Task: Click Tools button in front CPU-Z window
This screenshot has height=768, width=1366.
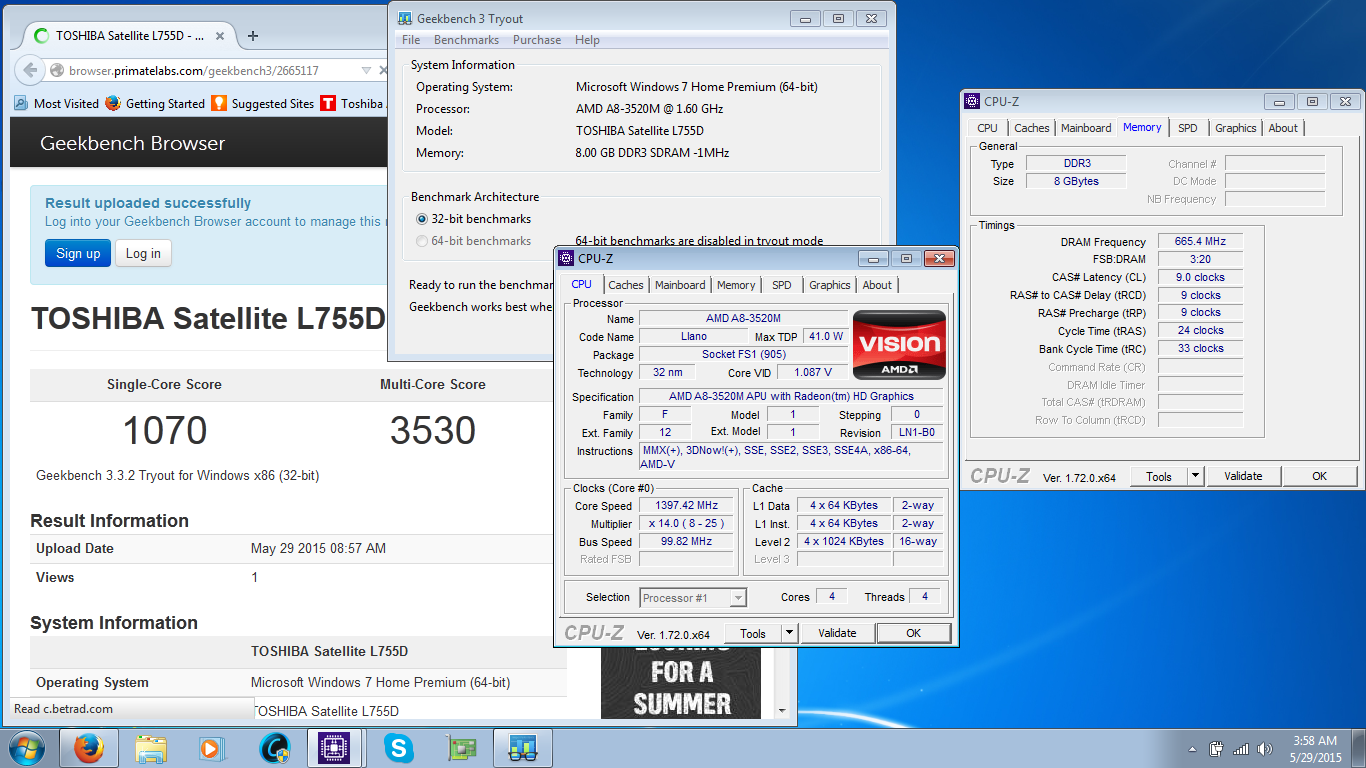Action: pos(753,633)
